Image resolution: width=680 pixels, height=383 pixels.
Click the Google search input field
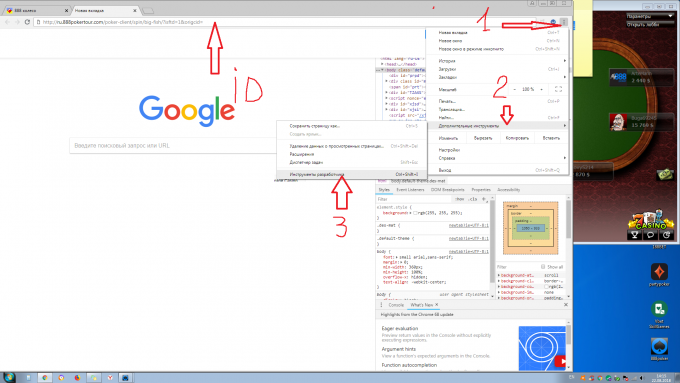pyautogui.click(x=173, y=146)
